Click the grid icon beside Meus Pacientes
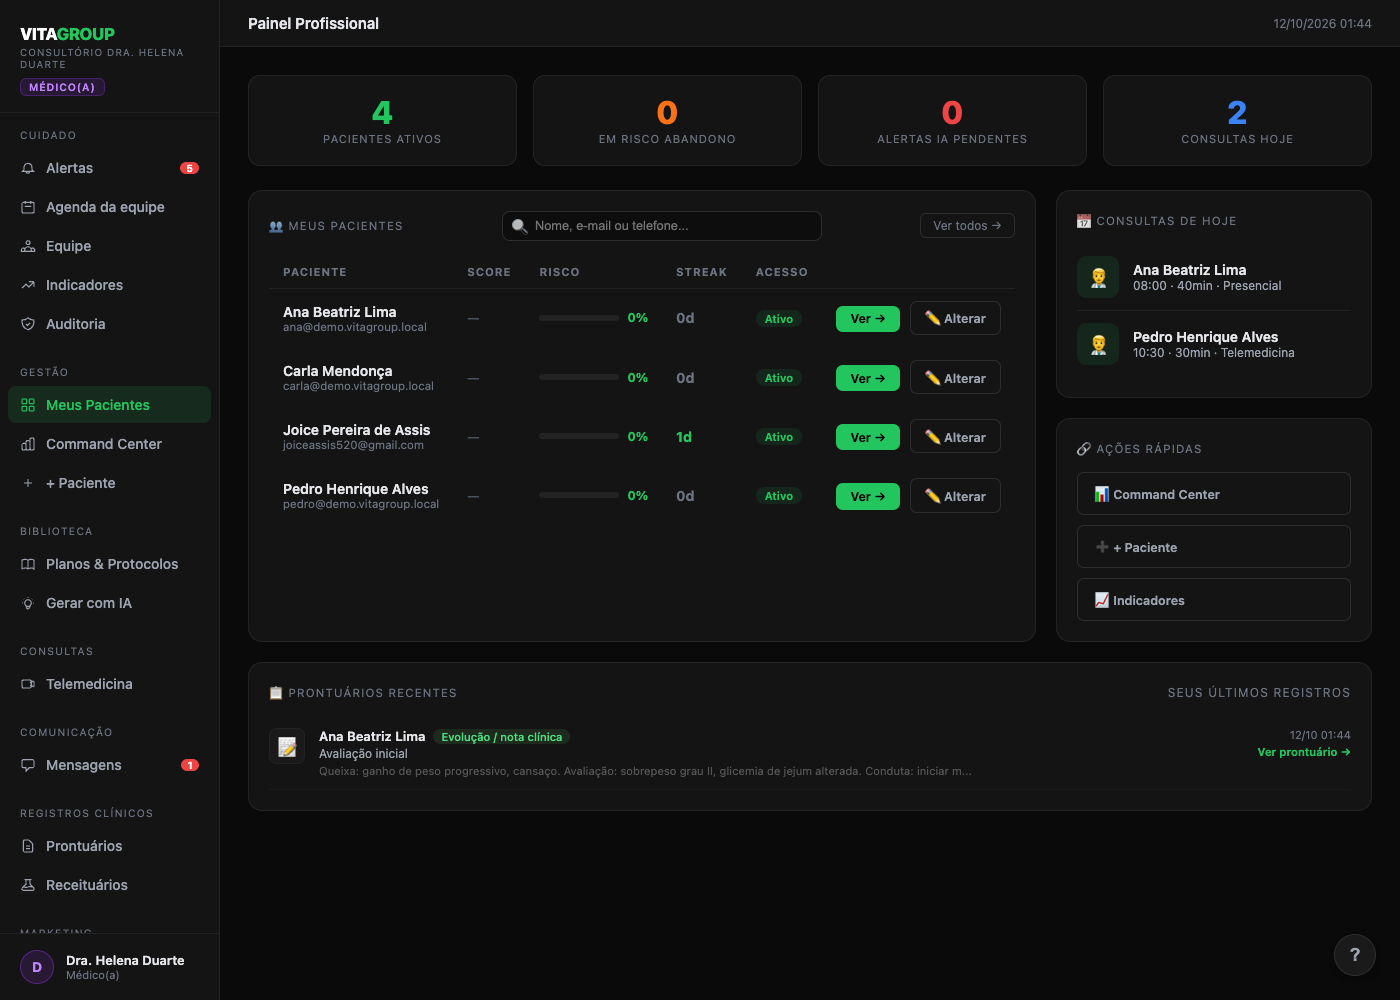 [x=28, y=405]
